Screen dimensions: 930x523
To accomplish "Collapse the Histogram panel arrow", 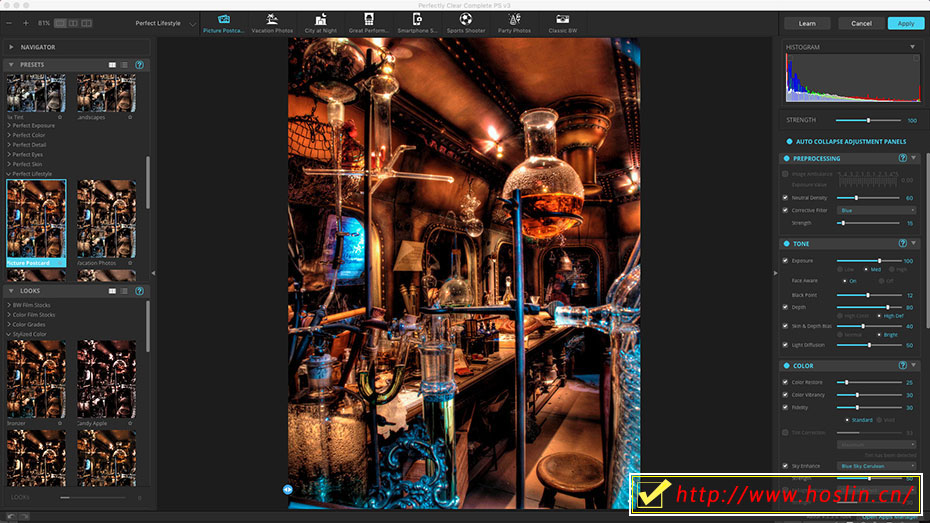I will coord(912,47).
